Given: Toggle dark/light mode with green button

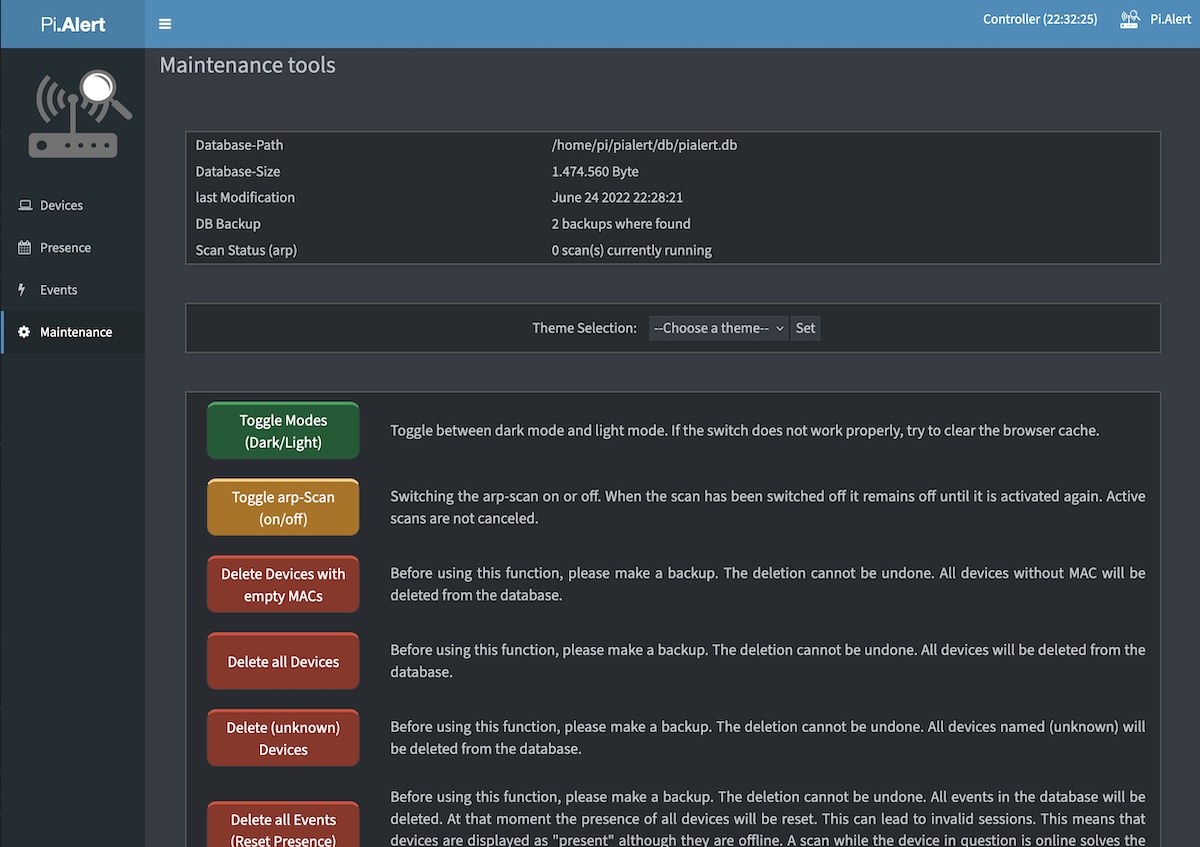Looking at the screenshot, I should pyautogui.click(x=283, y=431).
